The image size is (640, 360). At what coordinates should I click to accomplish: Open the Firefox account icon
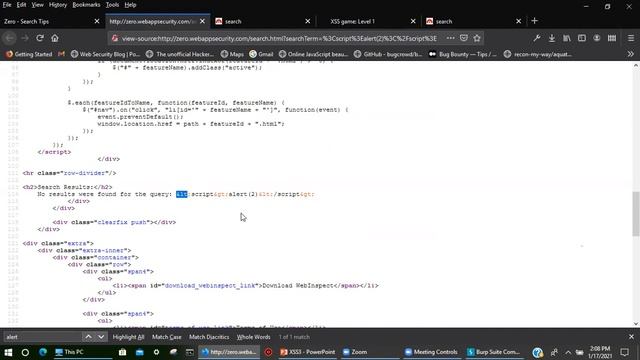(x=597, y=38)
